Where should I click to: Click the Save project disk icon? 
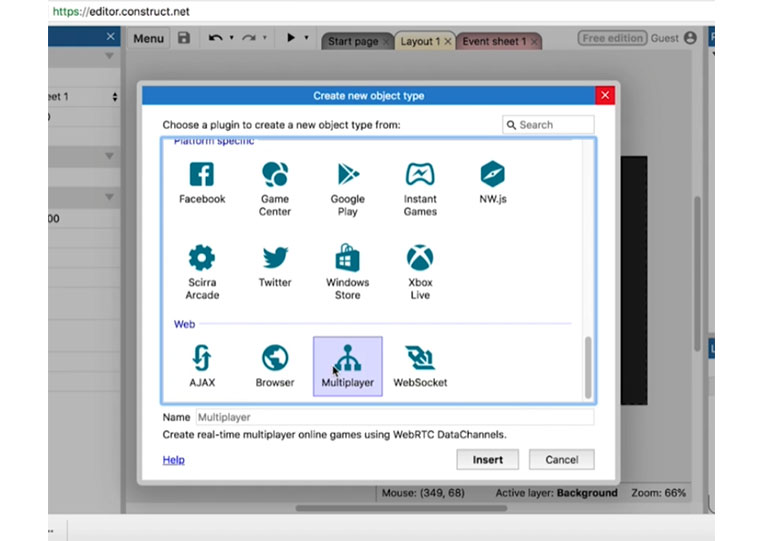coord(183,38)
